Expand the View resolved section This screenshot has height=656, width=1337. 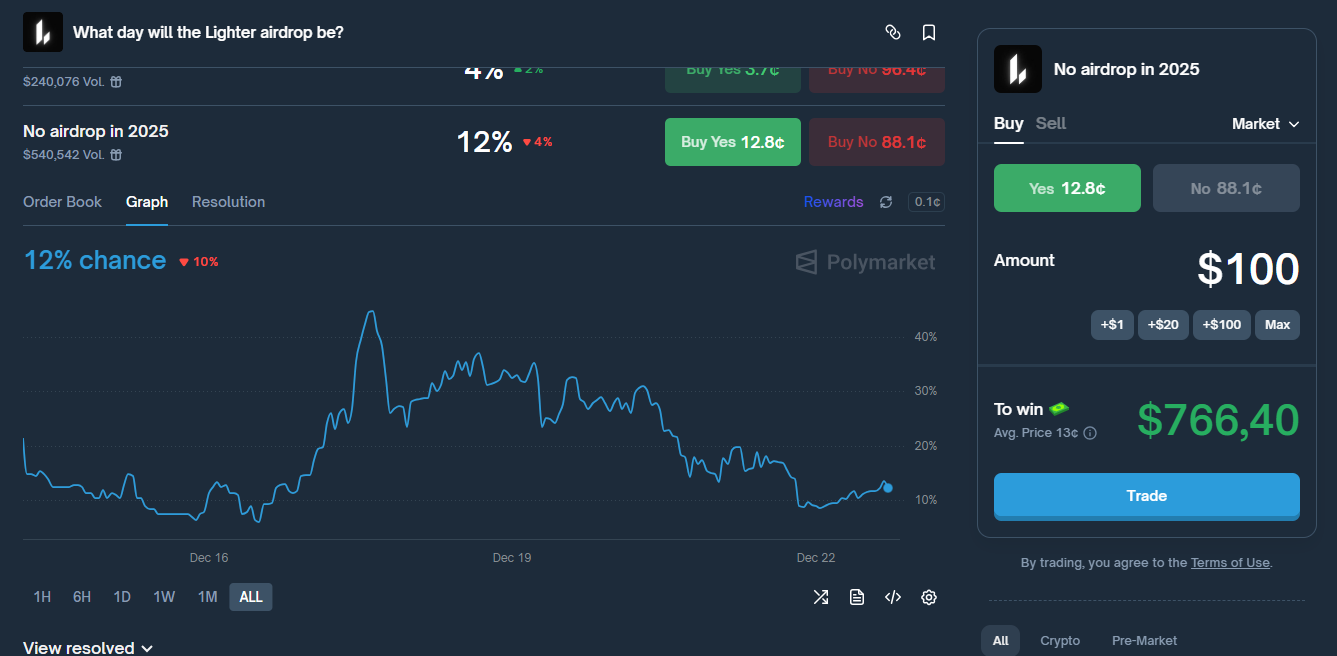coord(88,646)
